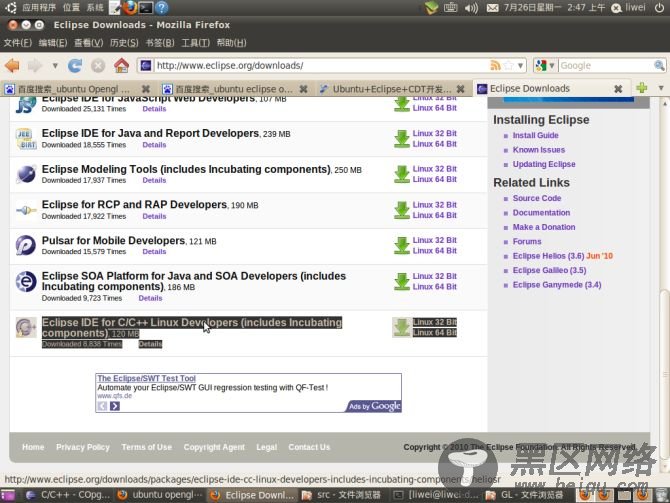
Task: Open the Install Guide link
Action: point(535,135)
